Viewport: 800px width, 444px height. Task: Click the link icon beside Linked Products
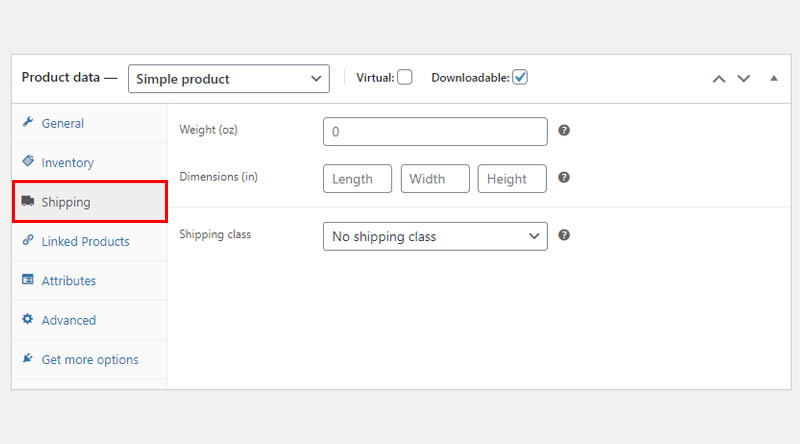pyautogui.click(x=28, y=240)
